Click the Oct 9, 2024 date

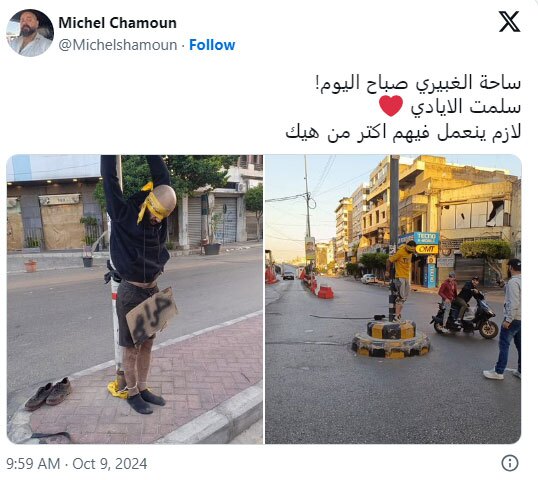click(110, 464)
